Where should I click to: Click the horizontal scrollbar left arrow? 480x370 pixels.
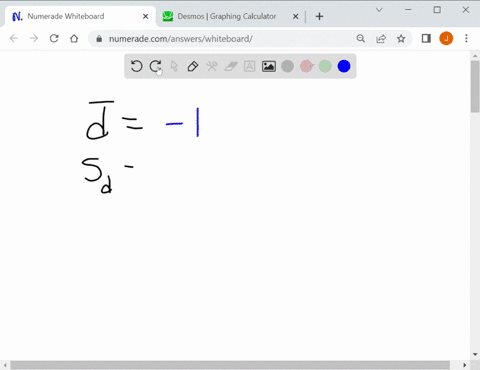coord(5,365)
